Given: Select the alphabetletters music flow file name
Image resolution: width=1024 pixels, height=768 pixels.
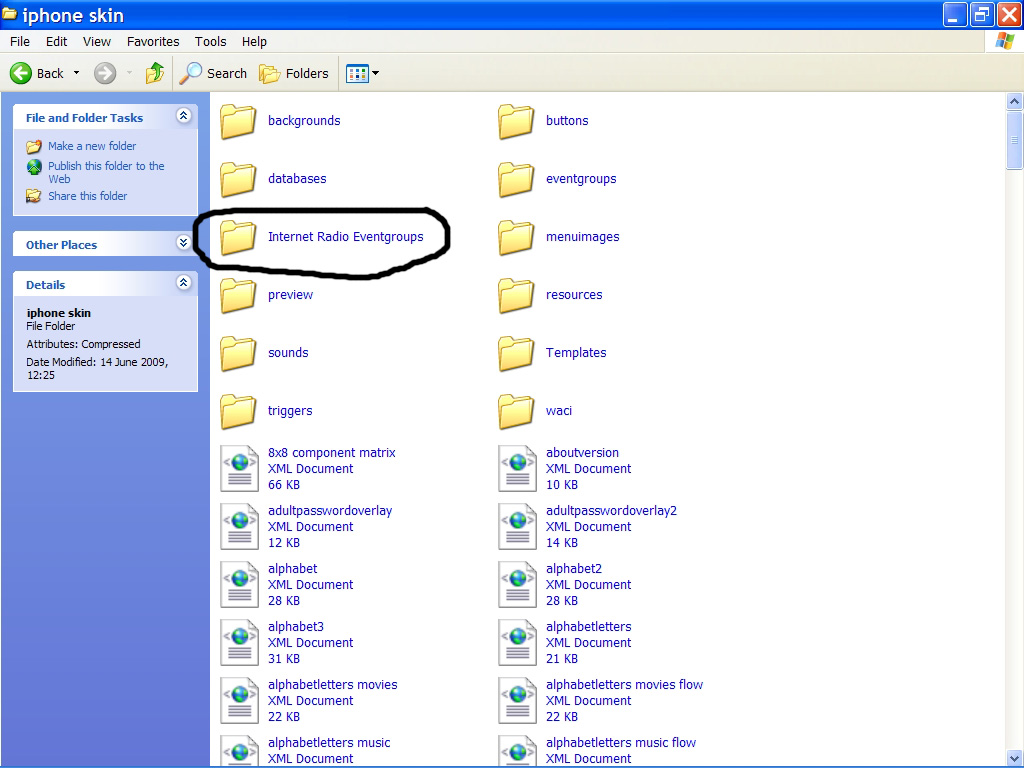Looking at the screenshot, I should pos(621,743).
